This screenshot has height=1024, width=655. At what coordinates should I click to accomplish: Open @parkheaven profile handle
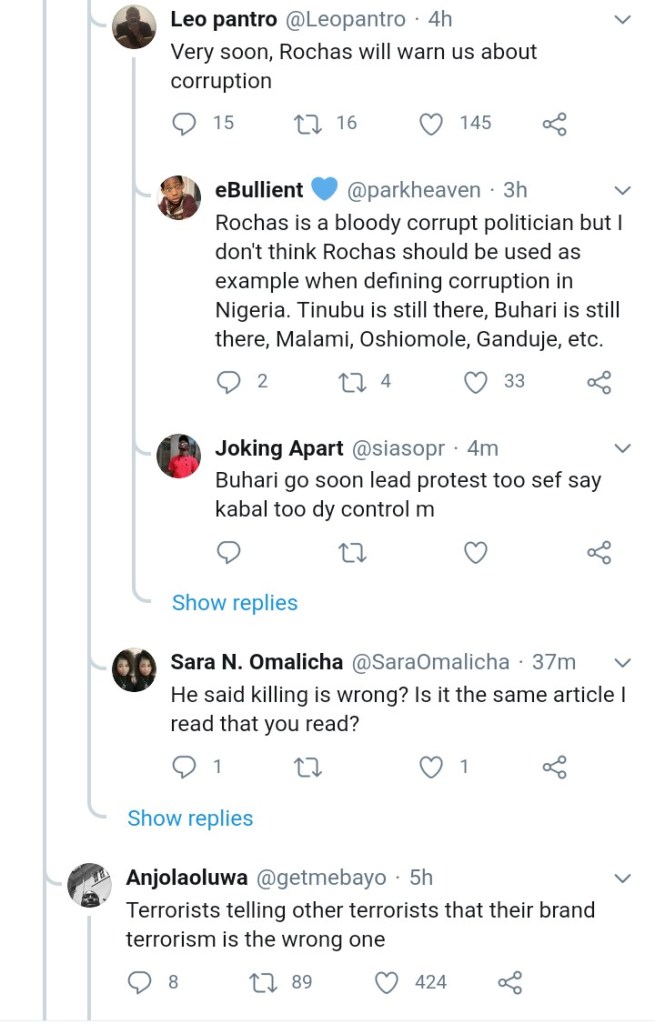[x=414, y=190]
